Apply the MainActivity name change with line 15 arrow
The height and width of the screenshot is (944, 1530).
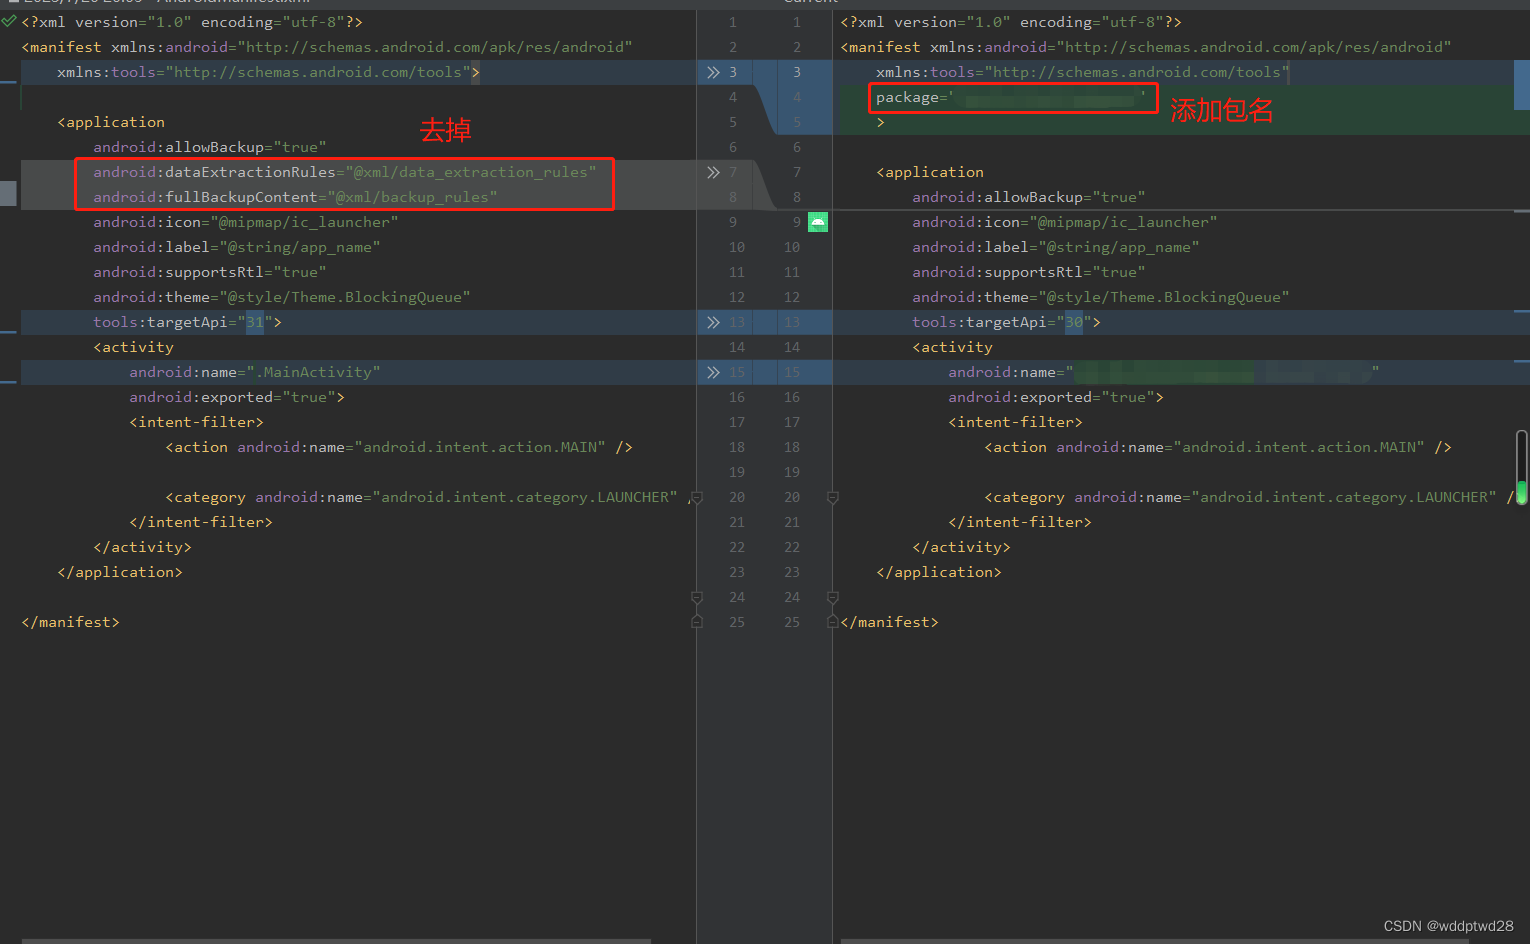coord(713,372)
